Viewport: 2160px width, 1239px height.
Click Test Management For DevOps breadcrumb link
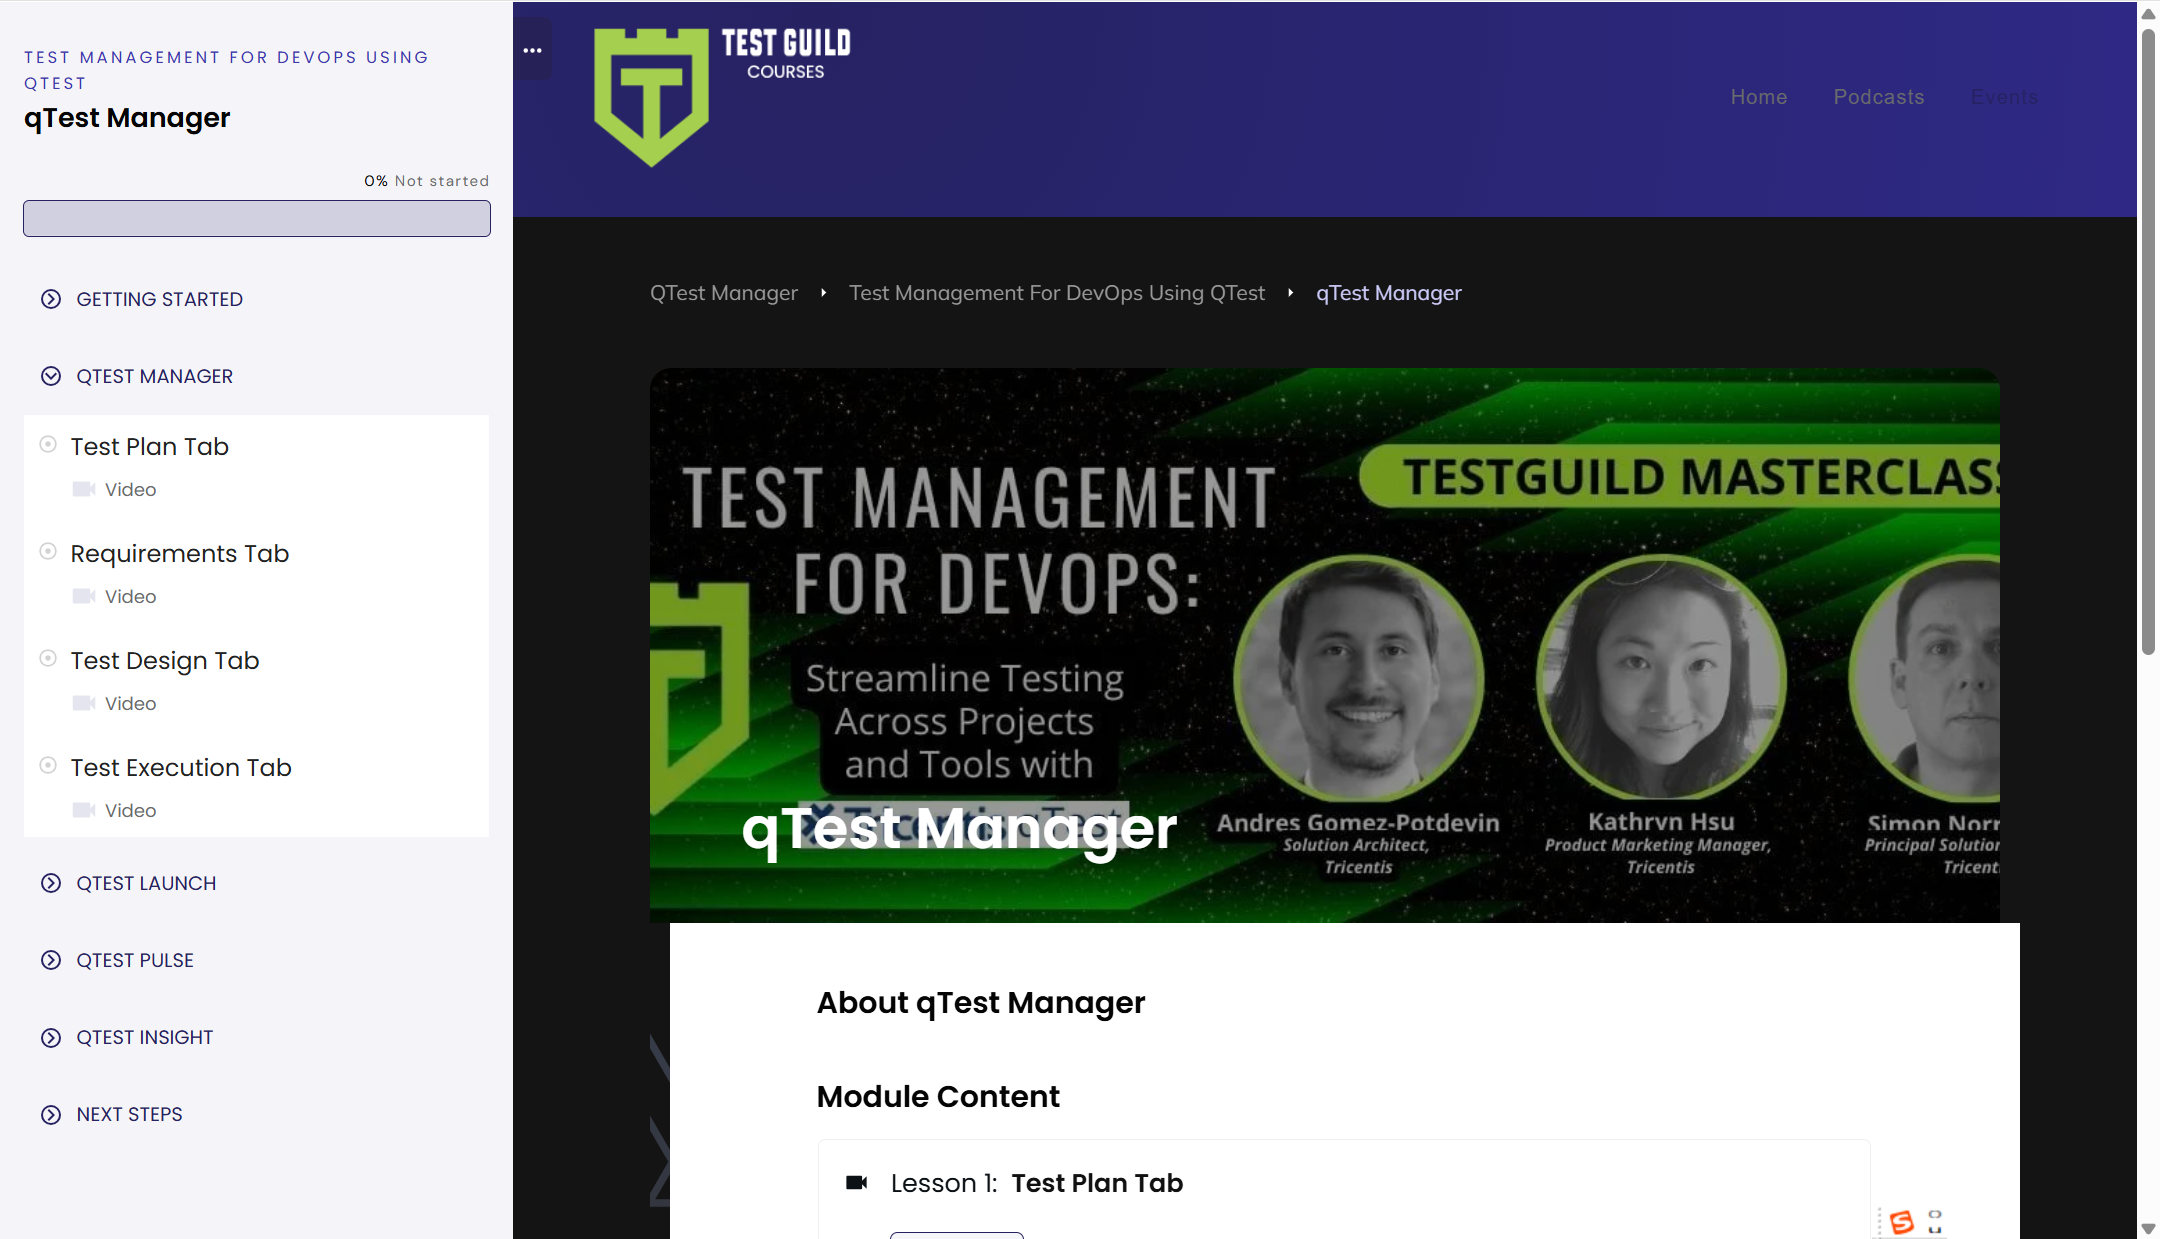click(x=1057, y=293)
